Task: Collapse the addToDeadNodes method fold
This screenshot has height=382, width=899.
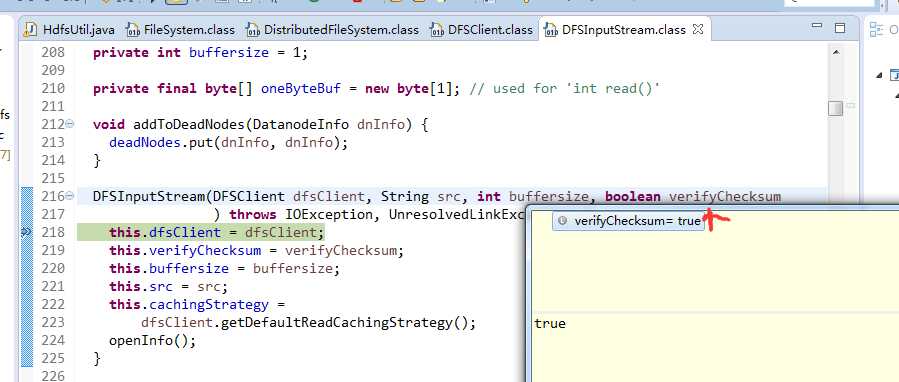Action: 69,124
